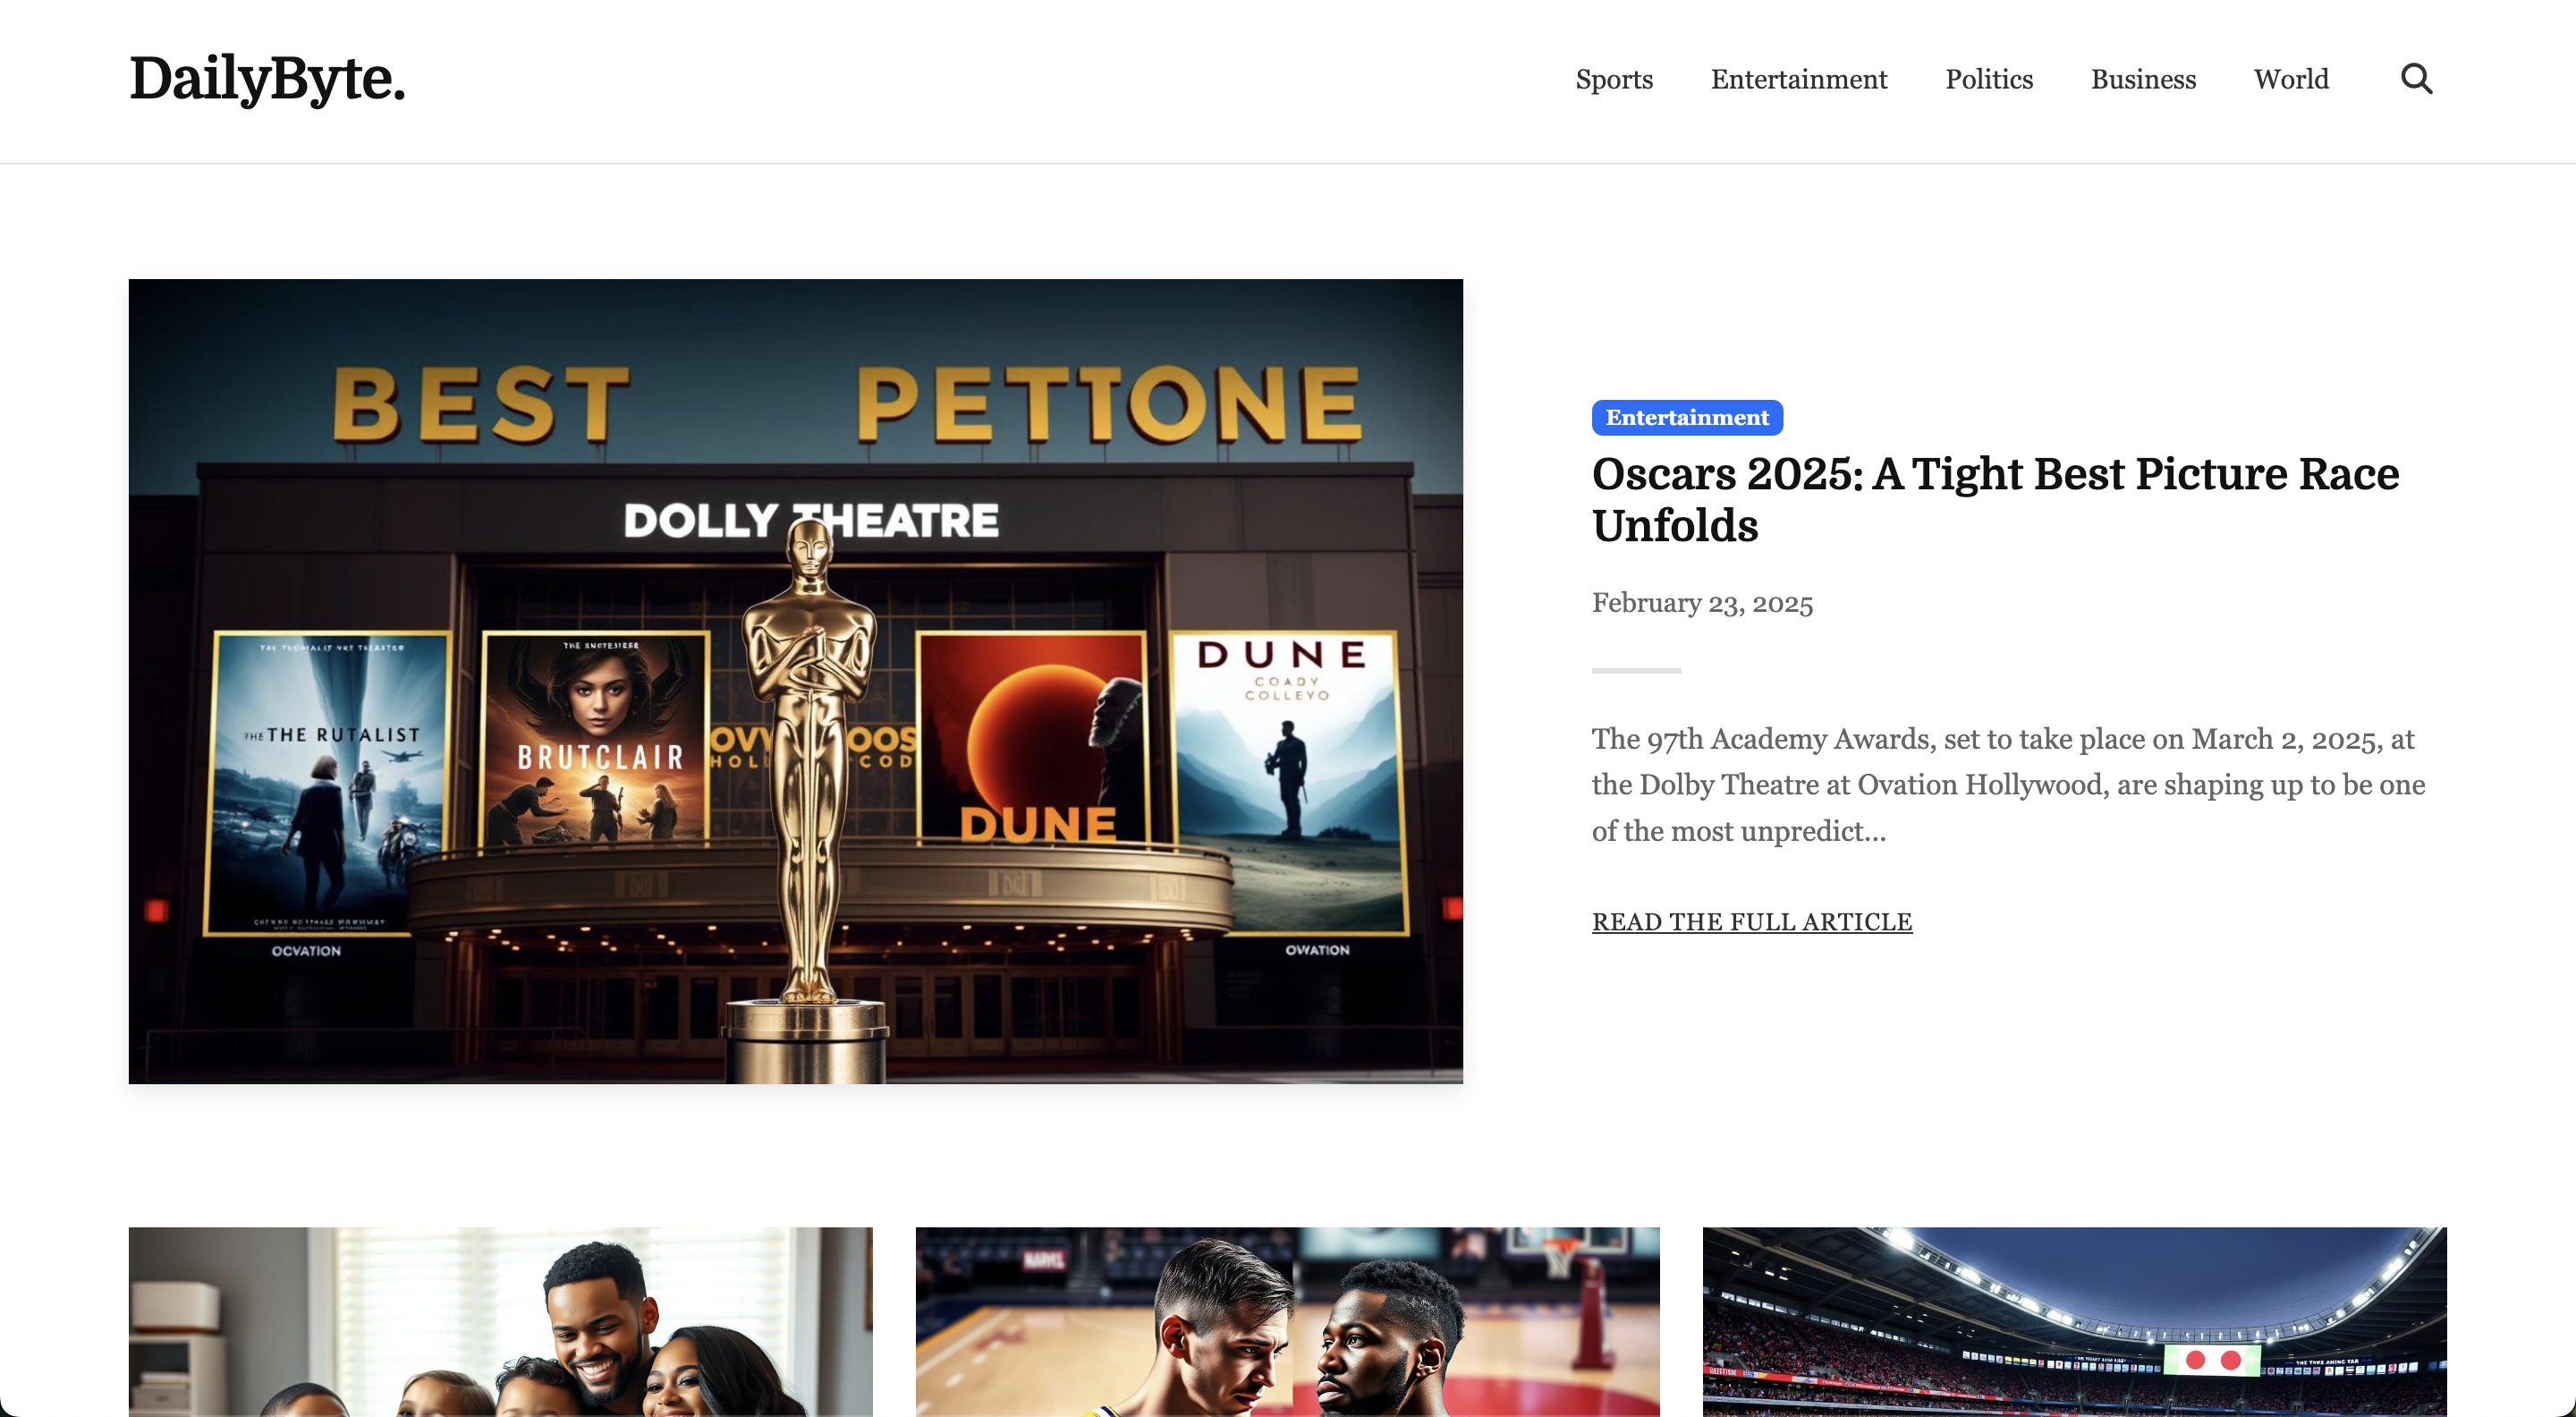Open the basketball players article thumbnail
Viewport: 2576px width, 1417px height.
pyautogui.click(x=1287, y=1321)
